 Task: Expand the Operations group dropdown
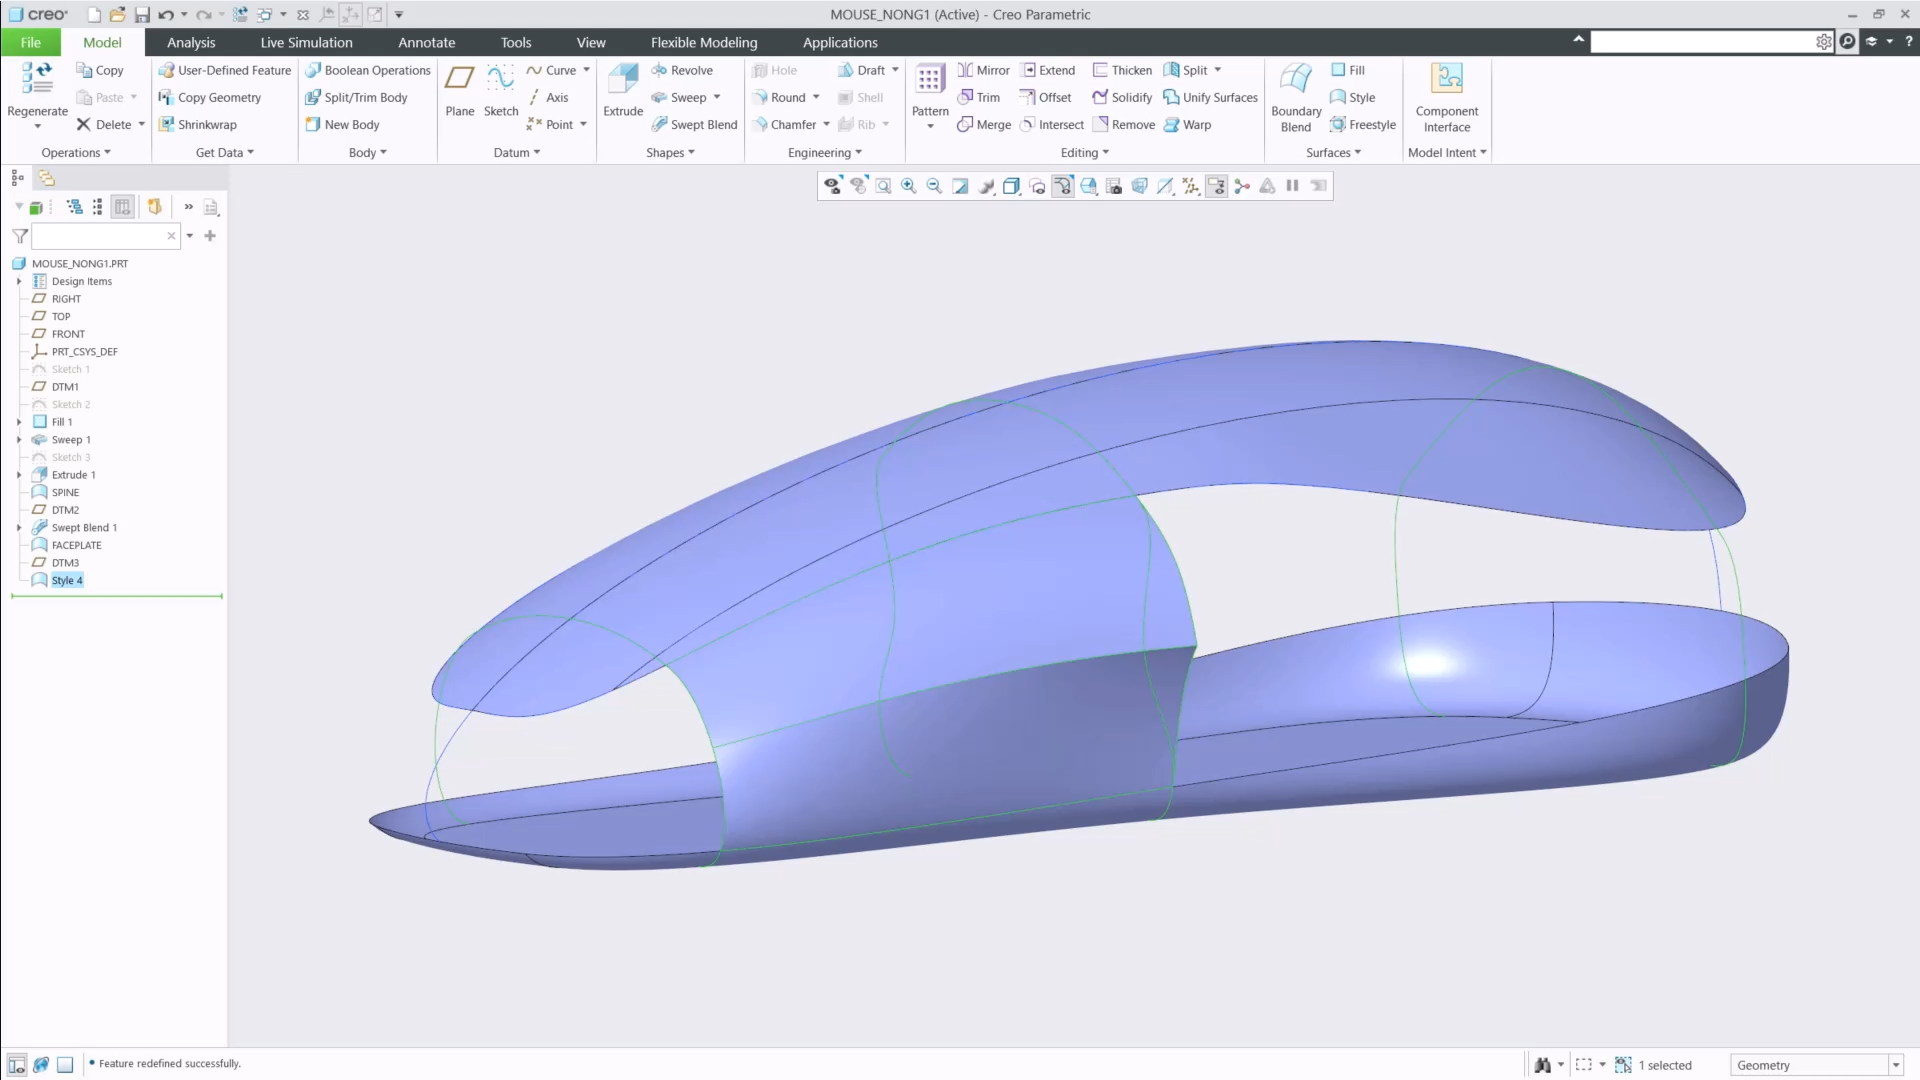click(x=76, y=153)
